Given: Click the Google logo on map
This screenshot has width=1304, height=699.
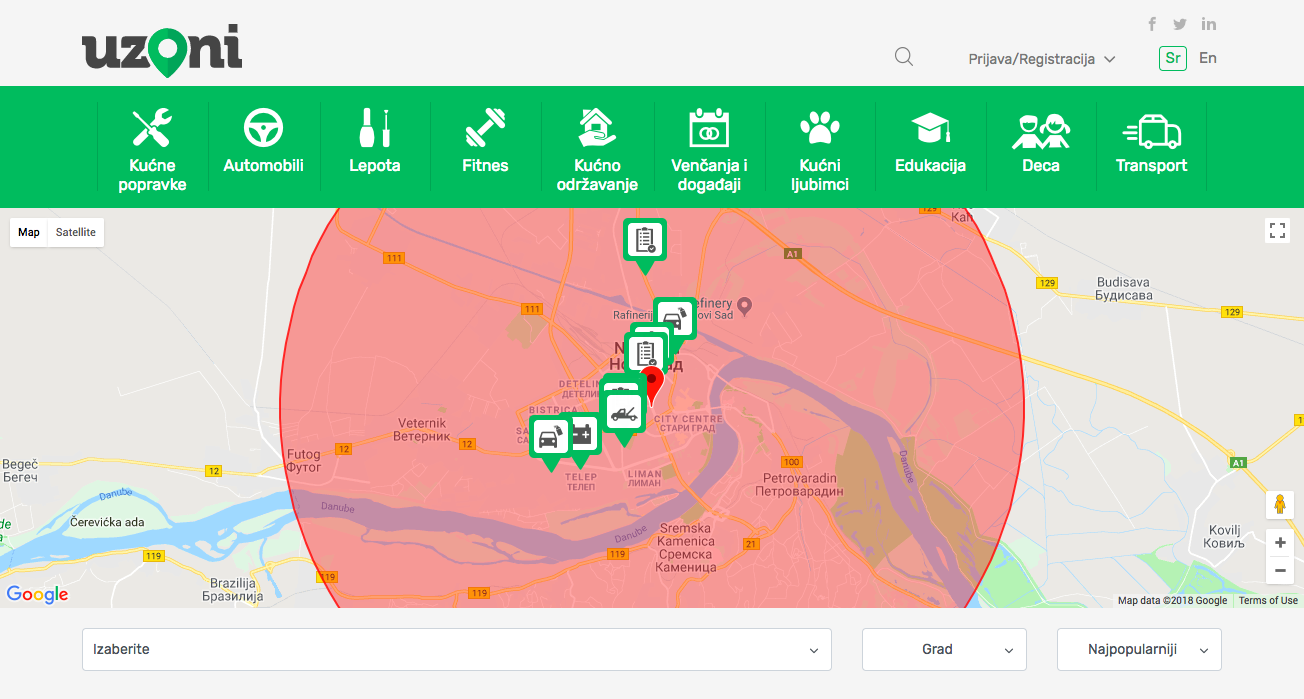Looking at the screenshot, I should click(x=37, y=594).
